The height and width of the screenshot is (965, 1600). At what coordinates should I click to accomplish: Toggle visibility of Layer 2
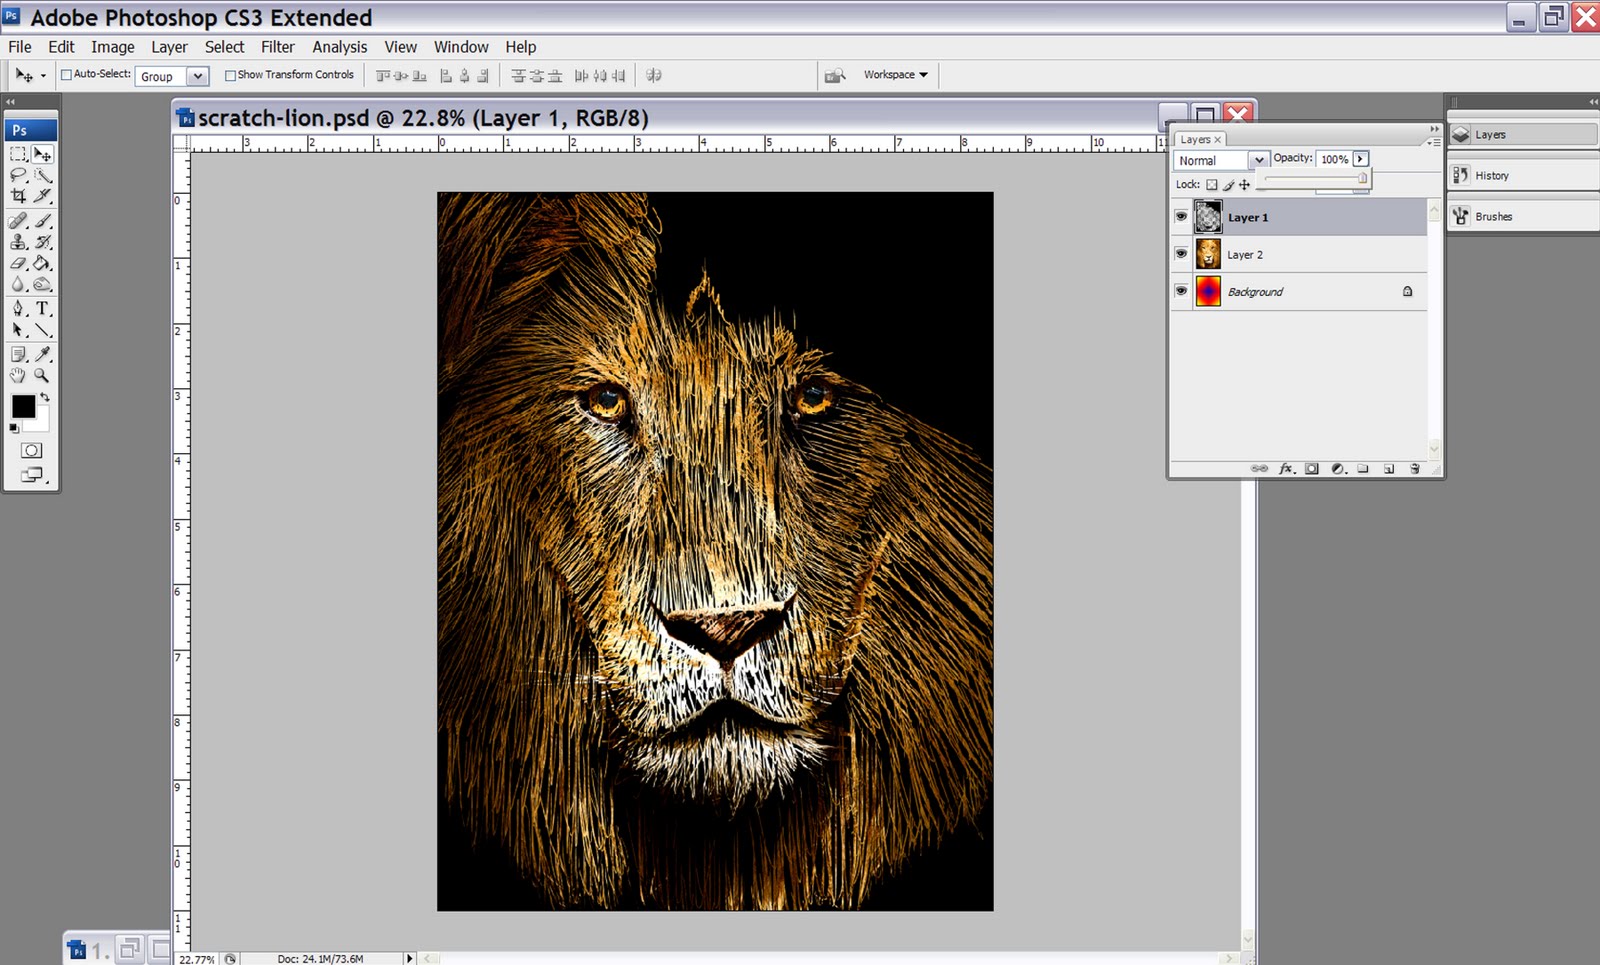pyautogui.click(x=1181, y=254)
